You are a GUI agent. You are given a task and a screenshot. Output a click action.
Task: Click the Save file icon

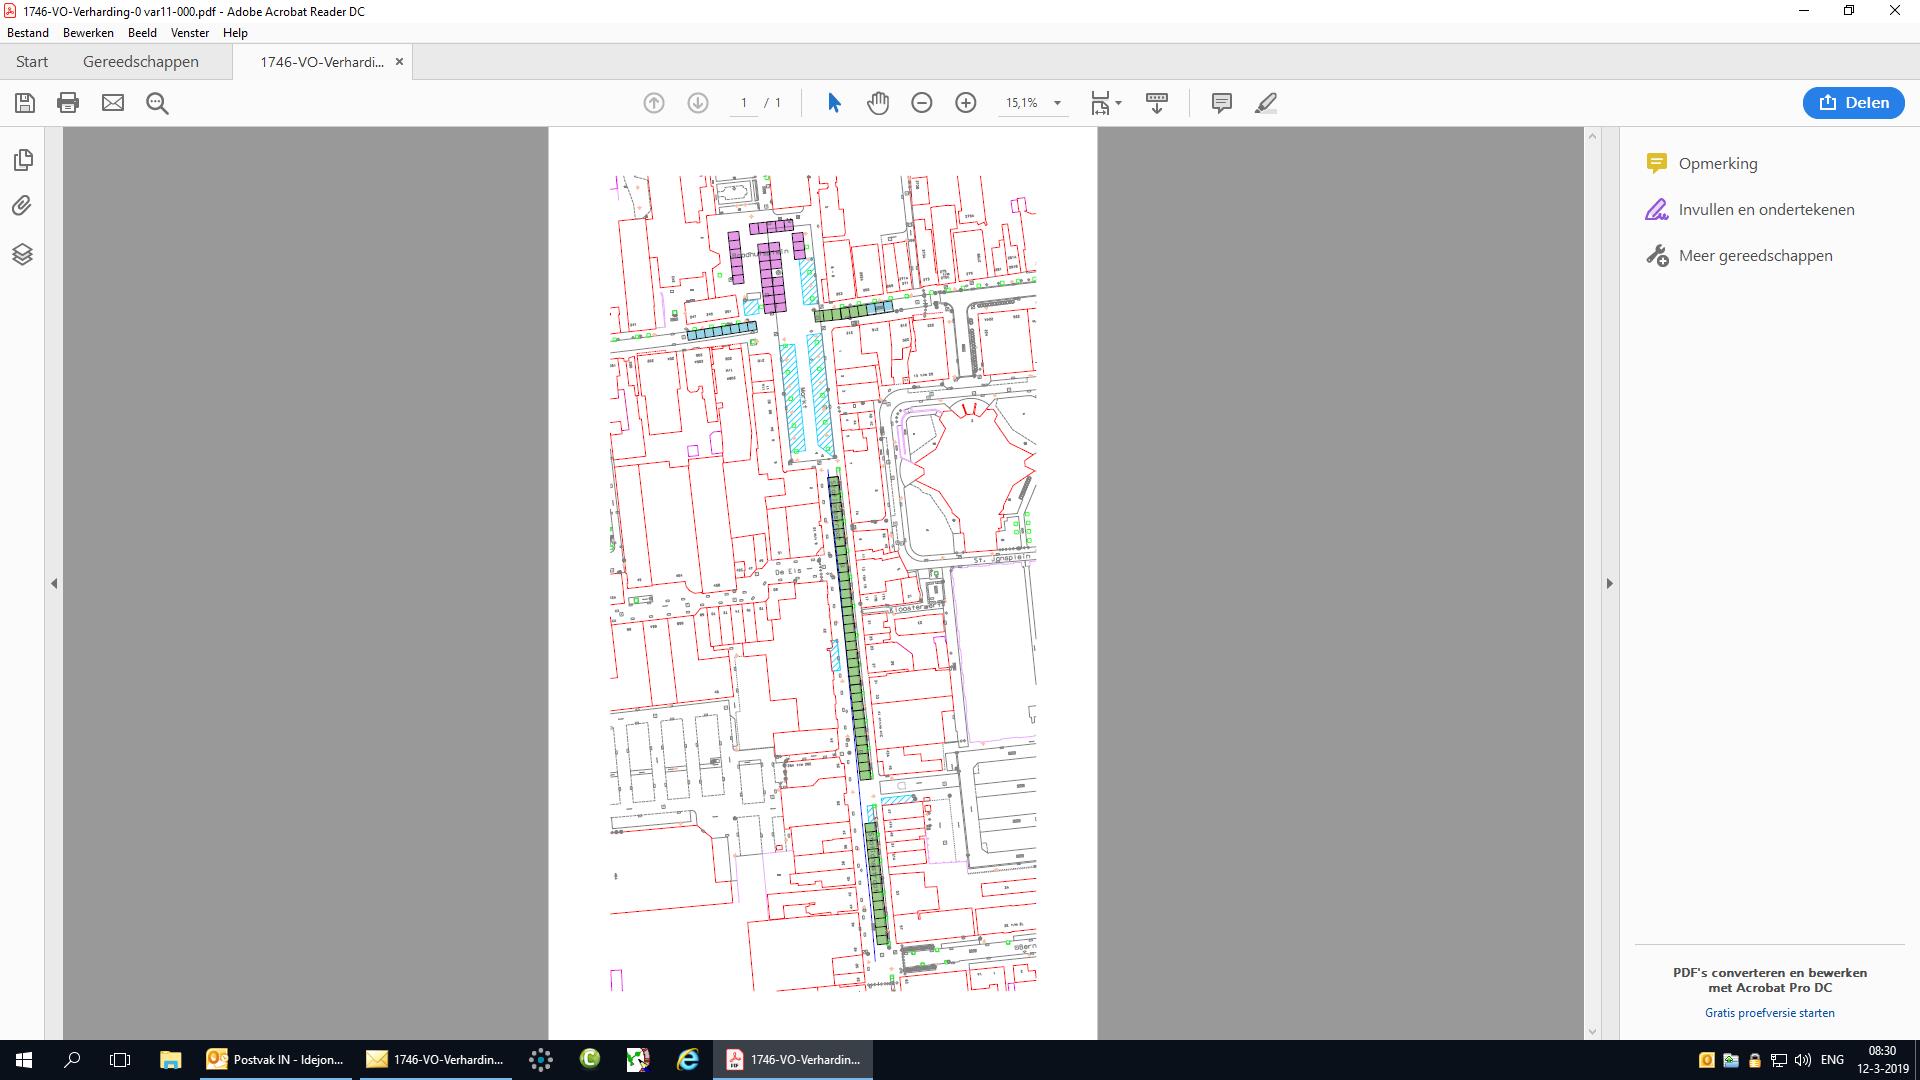(x=25, y=103)
